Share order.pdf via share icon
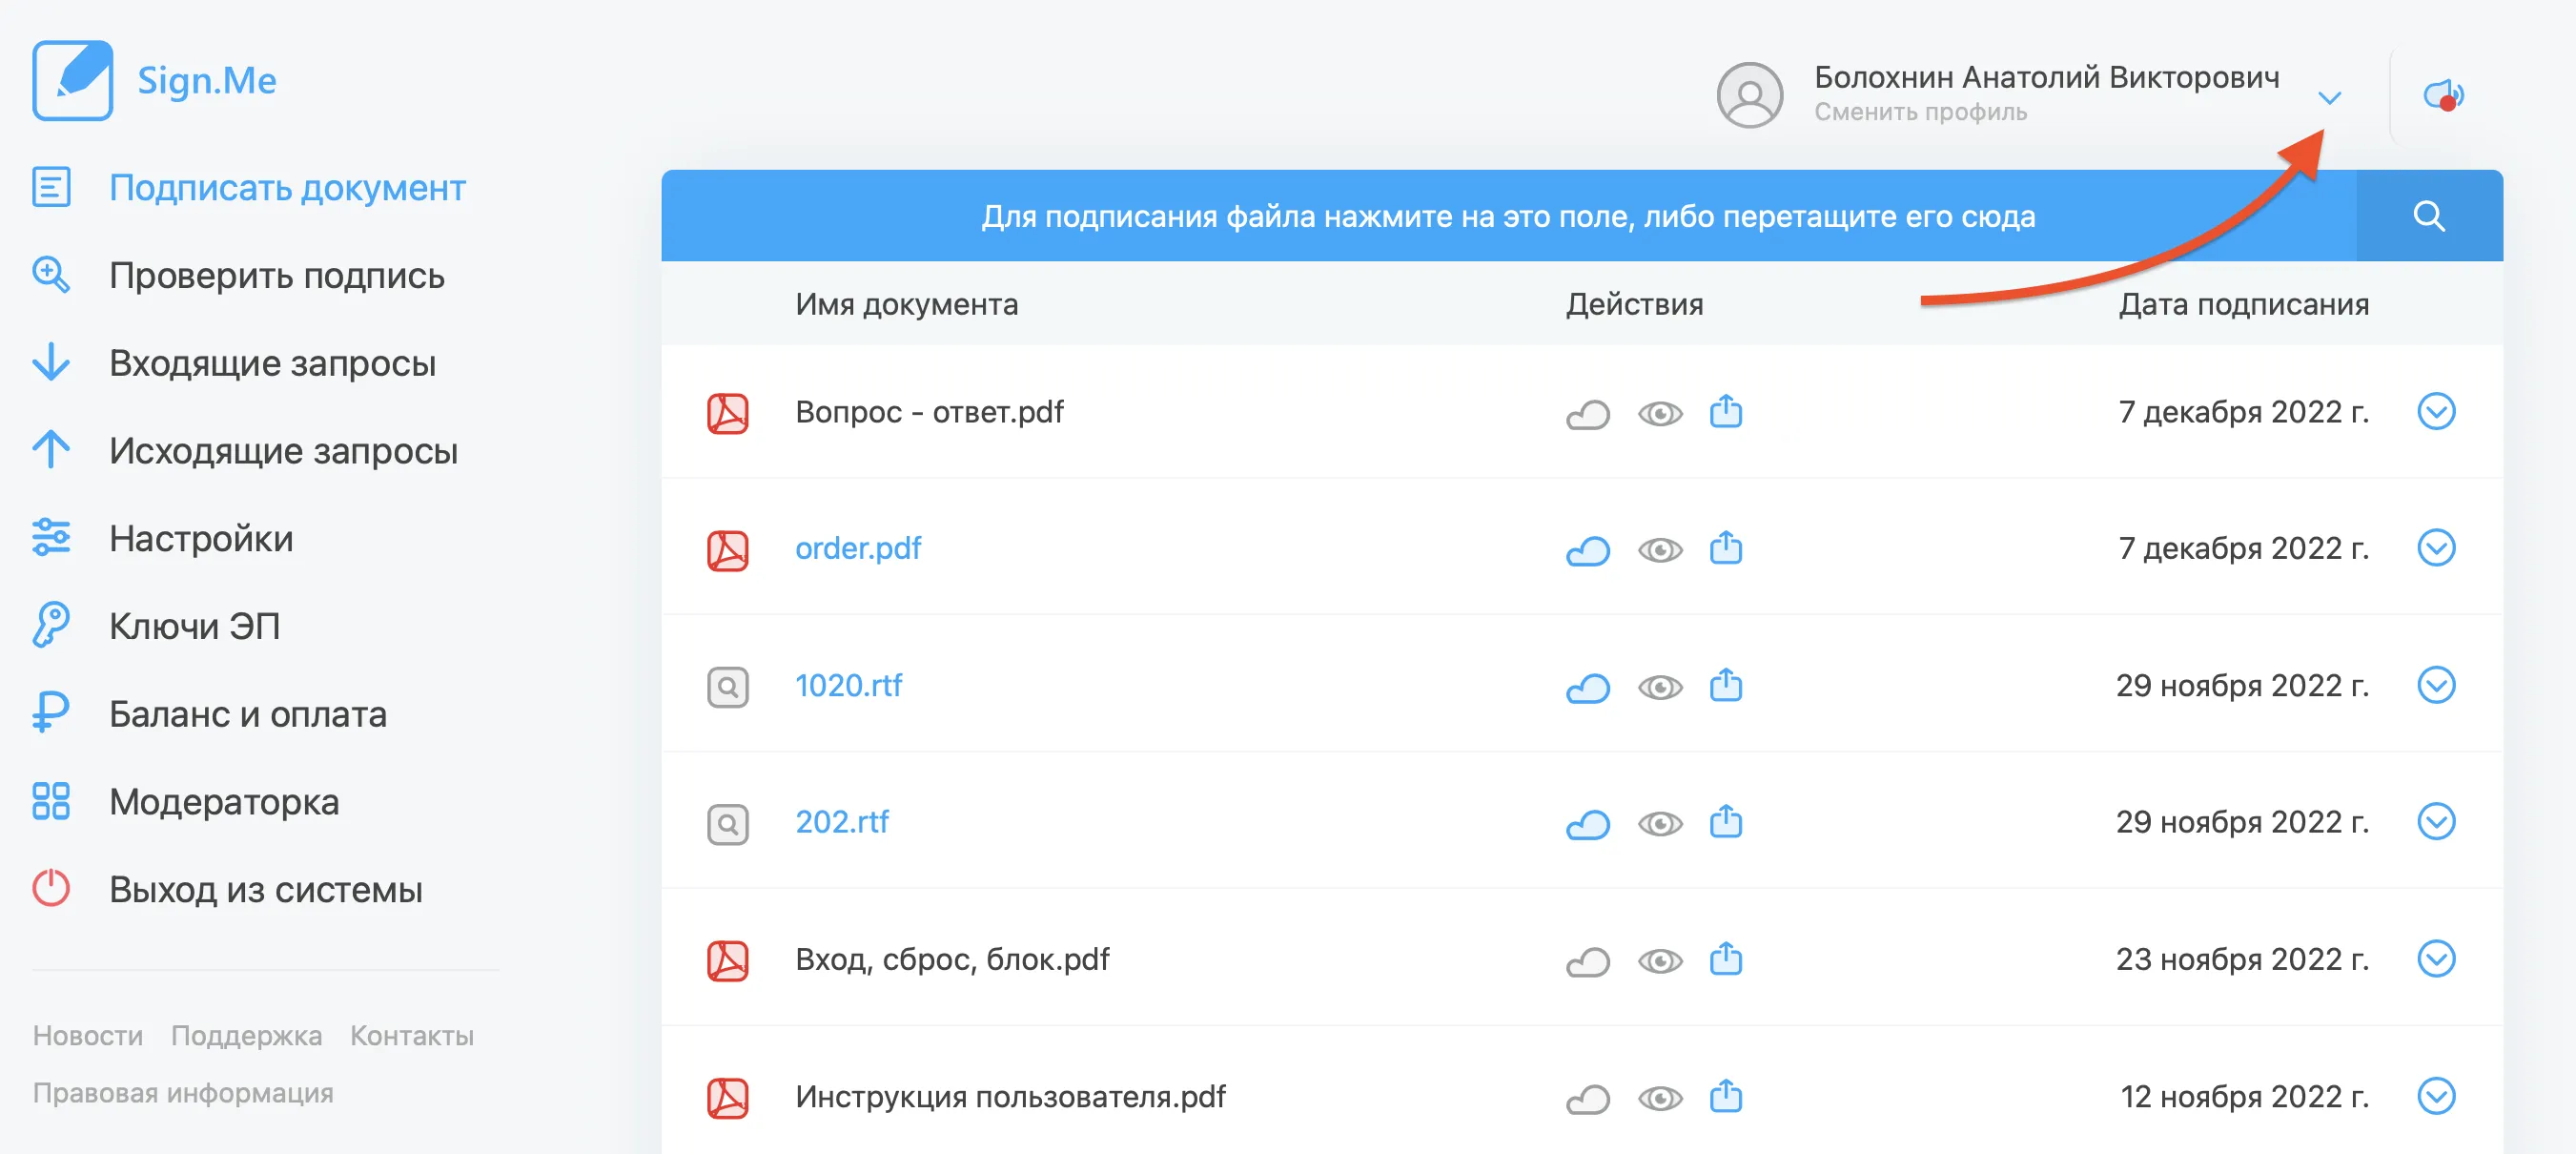The height and width of the screenshot is (1154, 2576). [1726, 548]
